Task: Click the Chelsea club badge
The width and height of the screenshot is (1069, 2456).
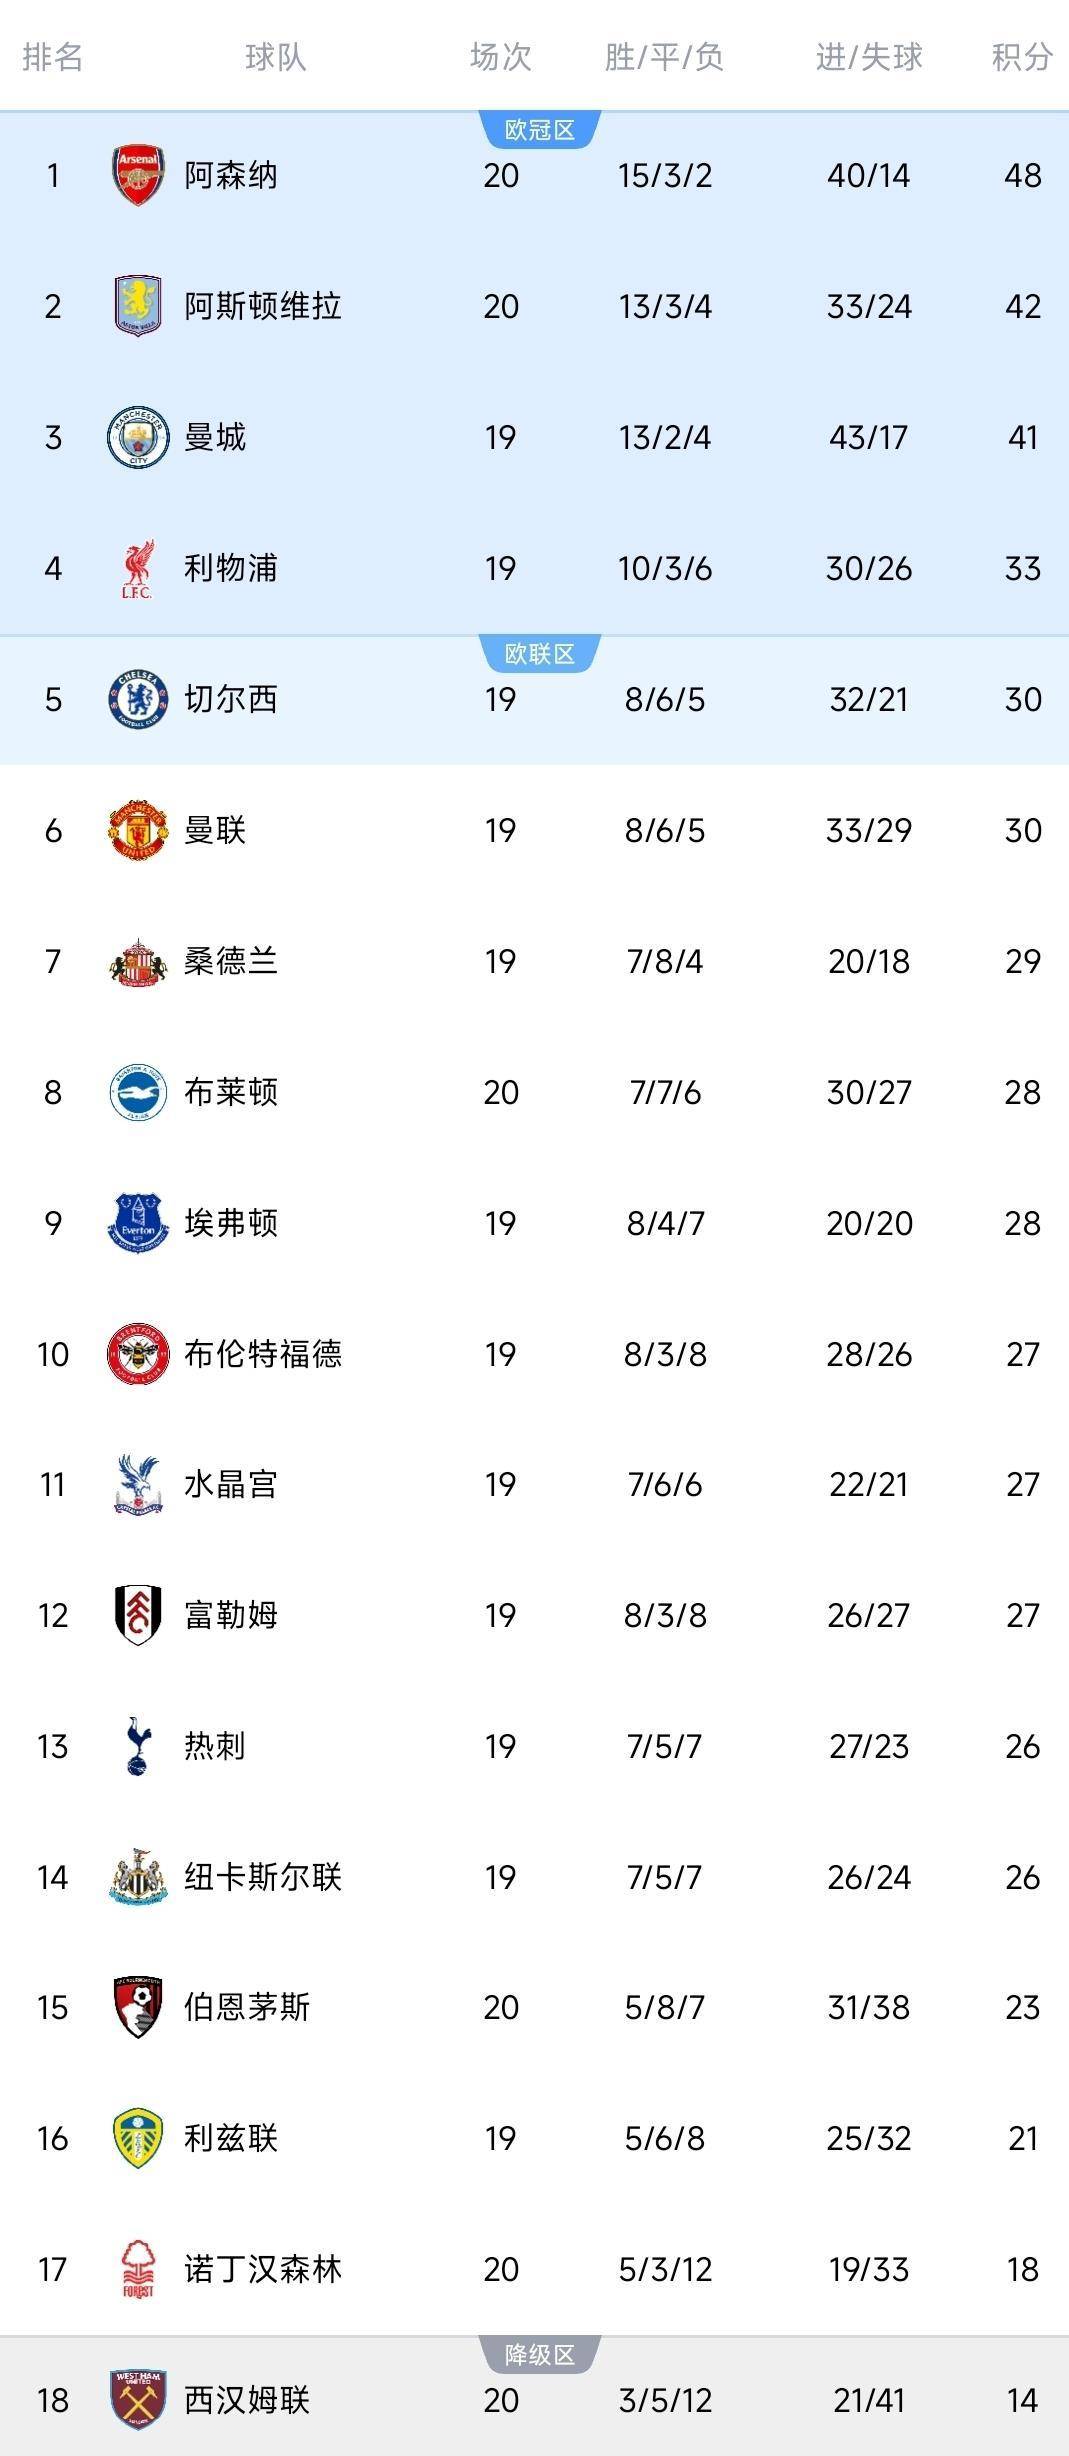Action: tap(137, 699)
